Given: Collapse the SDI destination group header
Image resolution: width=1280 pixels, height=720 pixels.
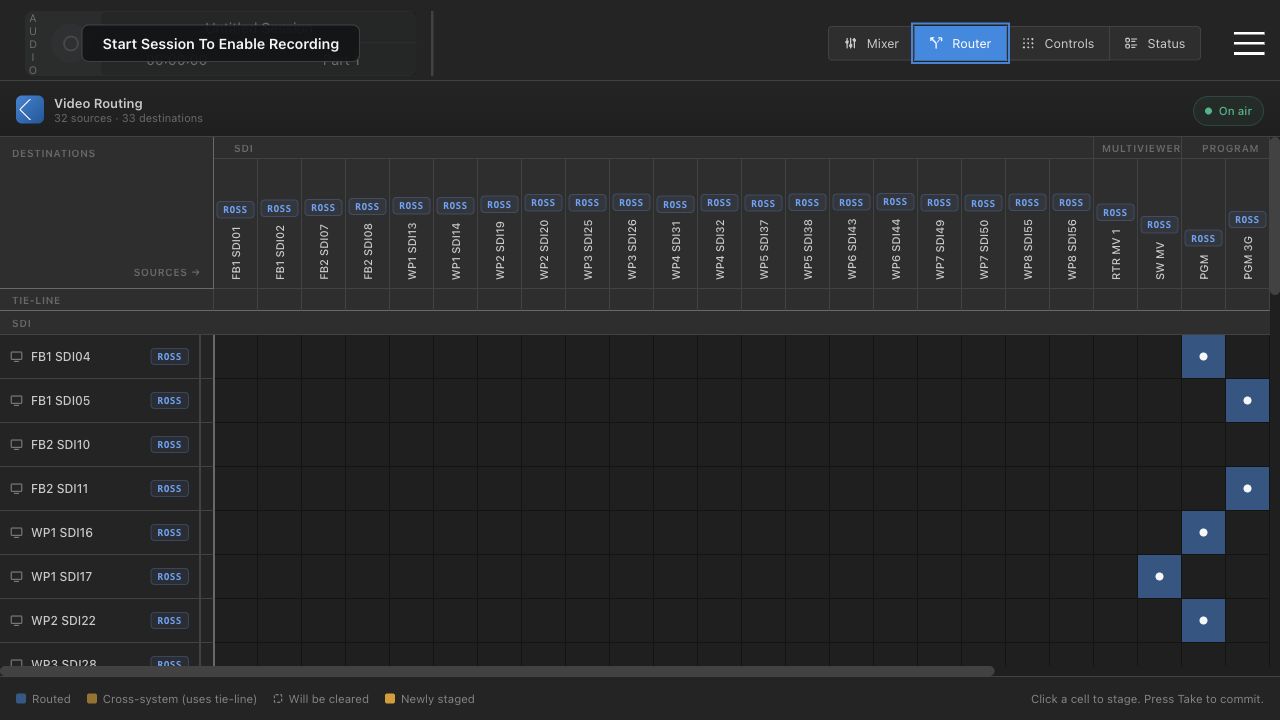Looking at the screenshot, I should coord(243,148).
